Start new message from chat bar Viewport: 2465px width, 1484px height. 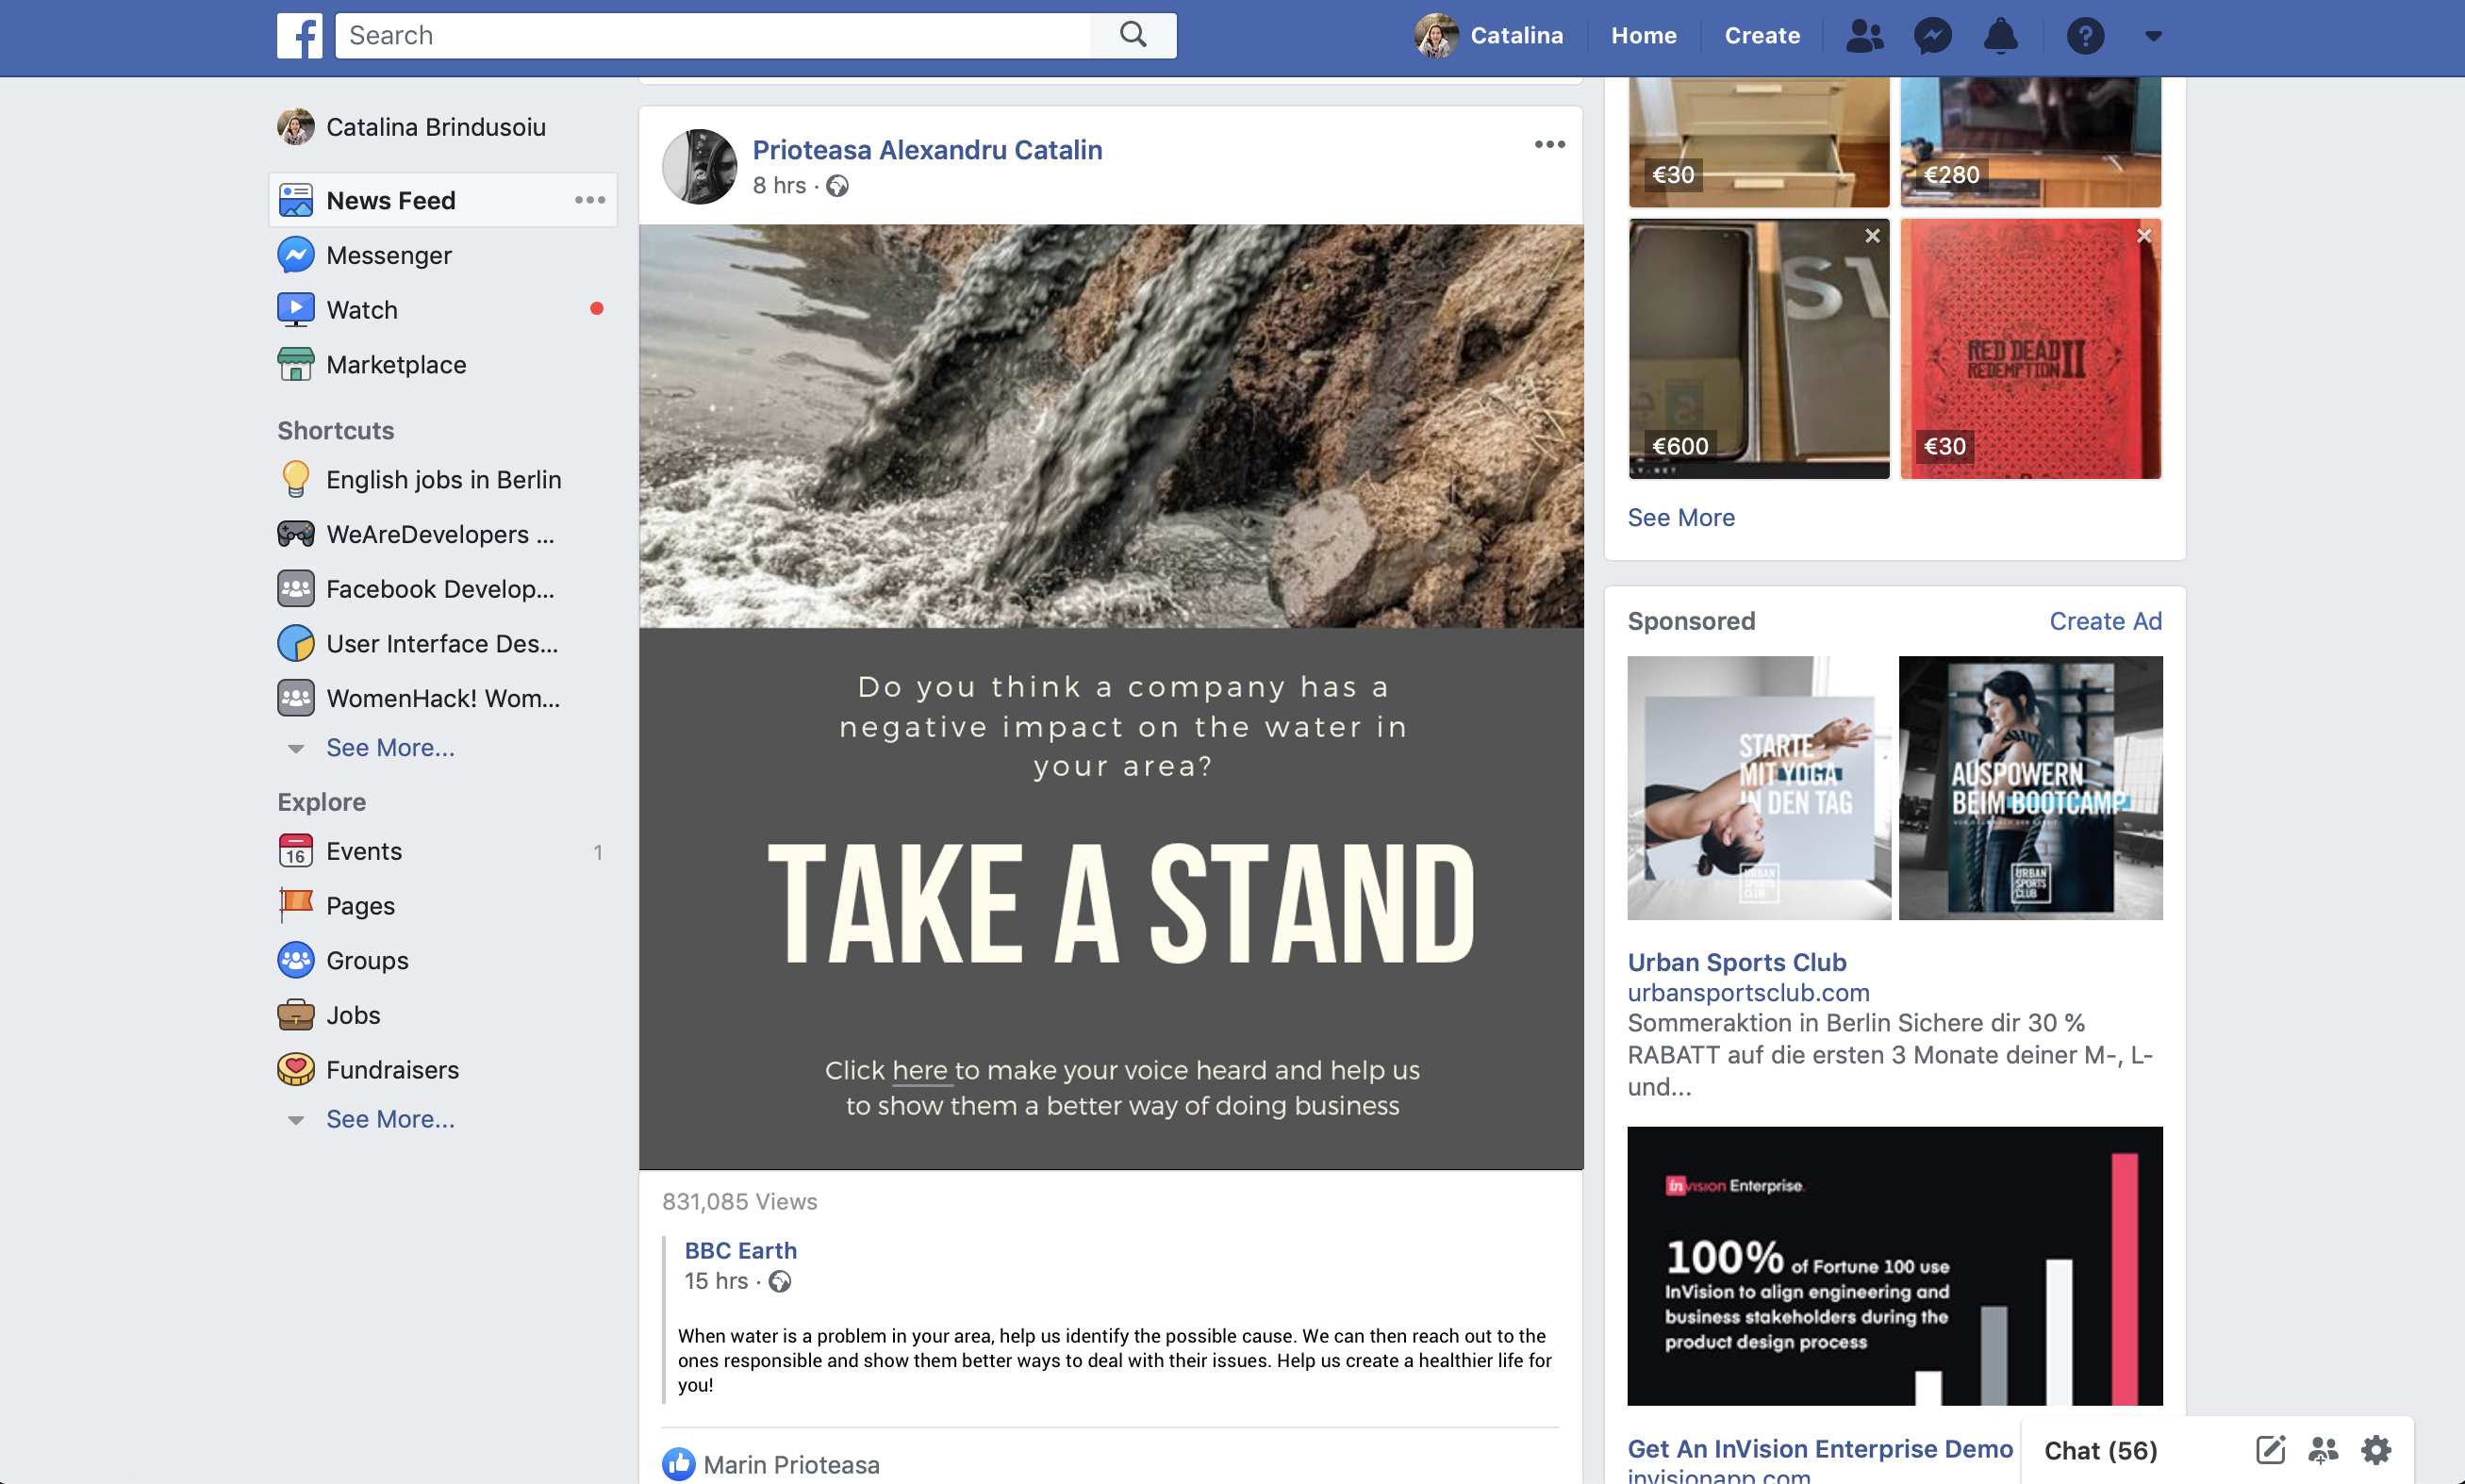point(2270,1449)
